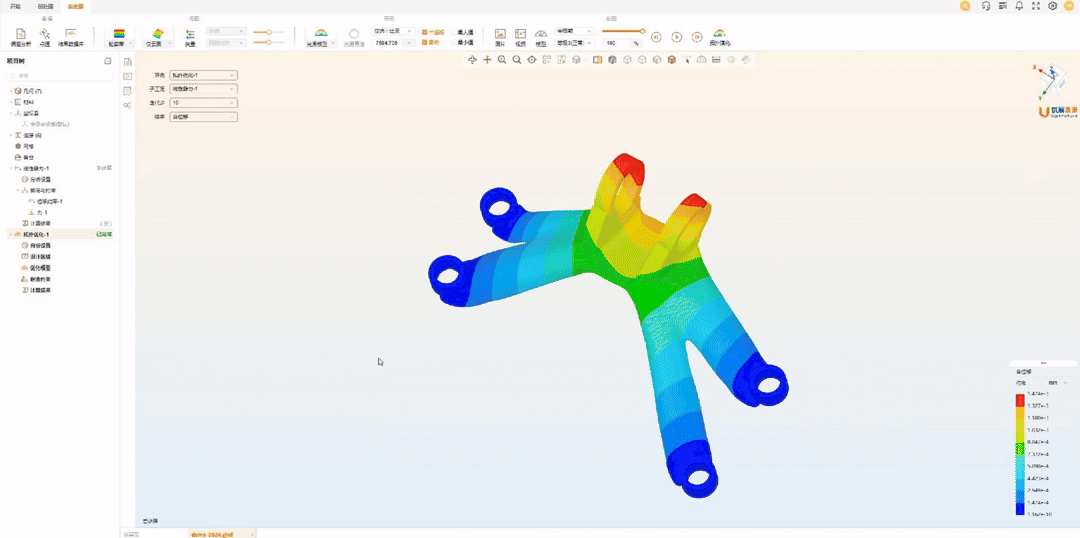Play the animation with the play button
This screenshot has width=1080, height=538.
pyautogui.click(x=677, y=37)
